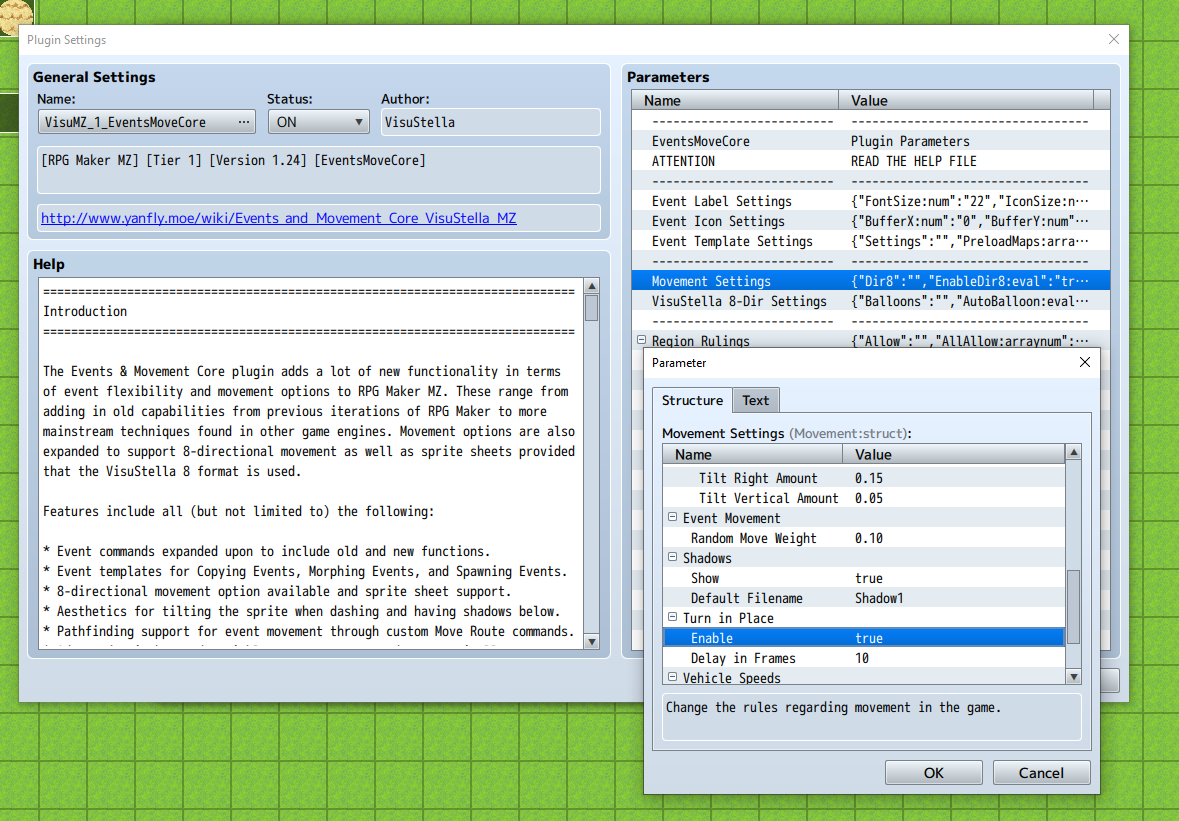Viewport: 1179px width, 821px height.
Task: Click Value column header in Parameters
Action: coord(966,100)
